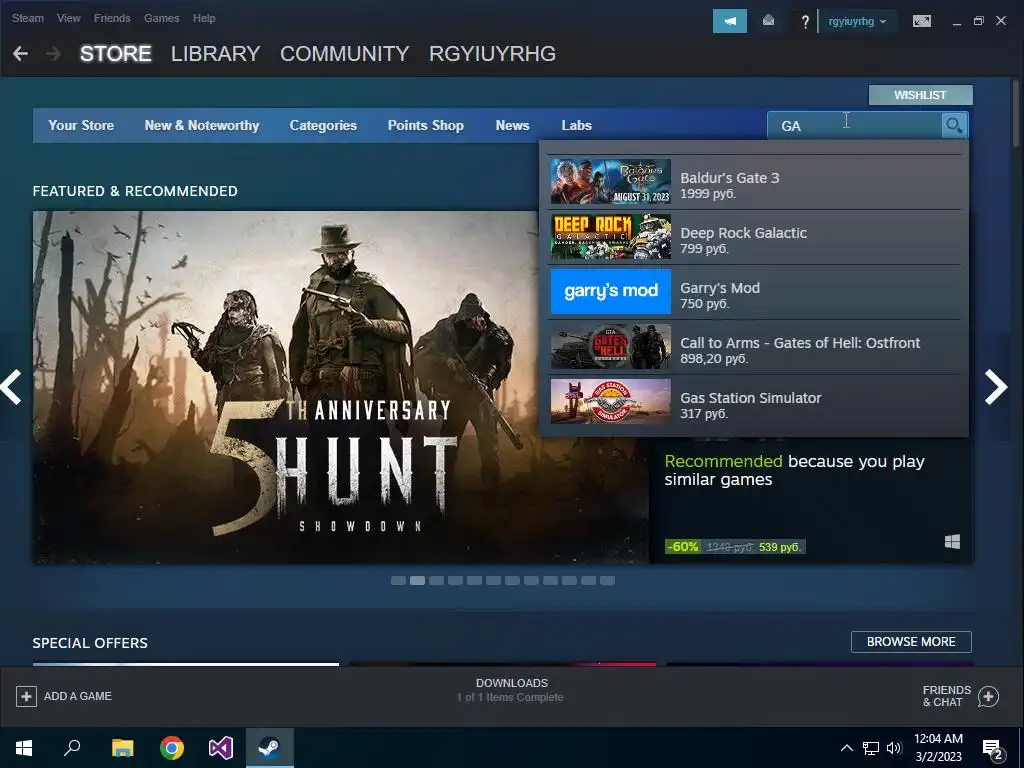Open the Labs link
This screenshot has width=1024, height=768.
(x=577, y=125)
